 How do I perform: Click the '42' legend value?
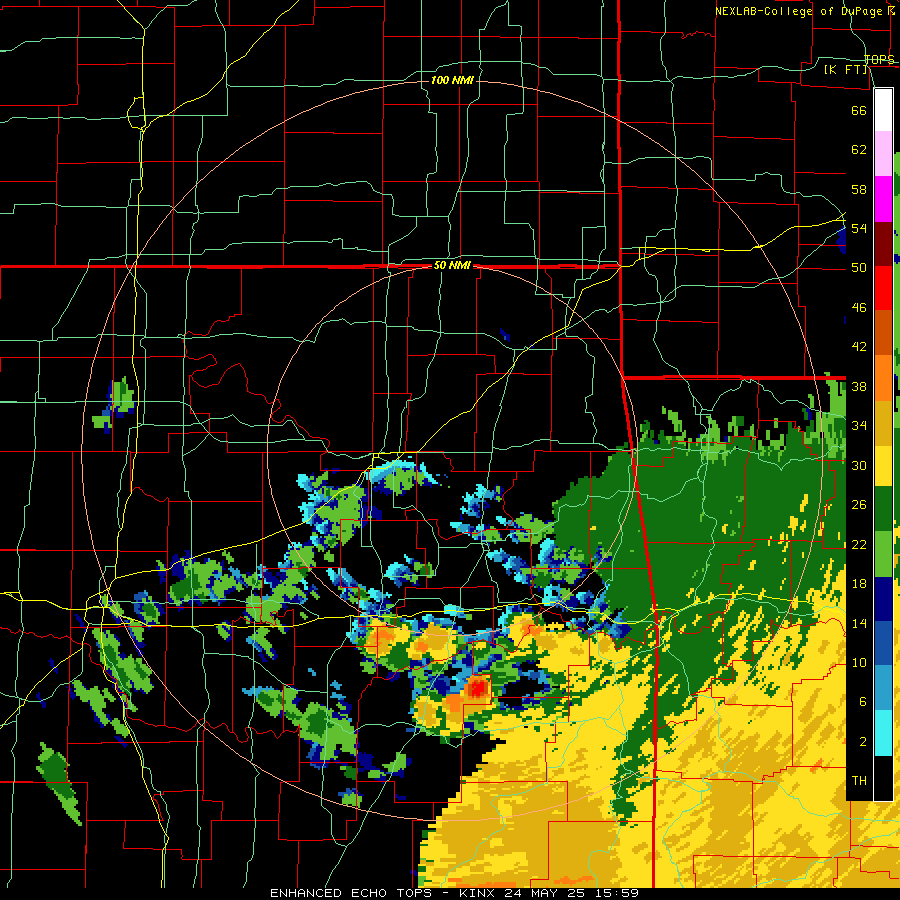(859, 347)
